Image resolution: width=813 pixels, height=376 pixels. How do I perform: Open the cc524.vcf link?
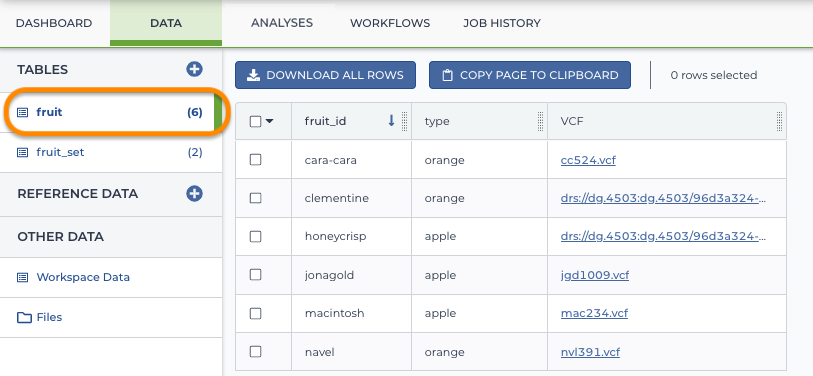click(588, 160)
